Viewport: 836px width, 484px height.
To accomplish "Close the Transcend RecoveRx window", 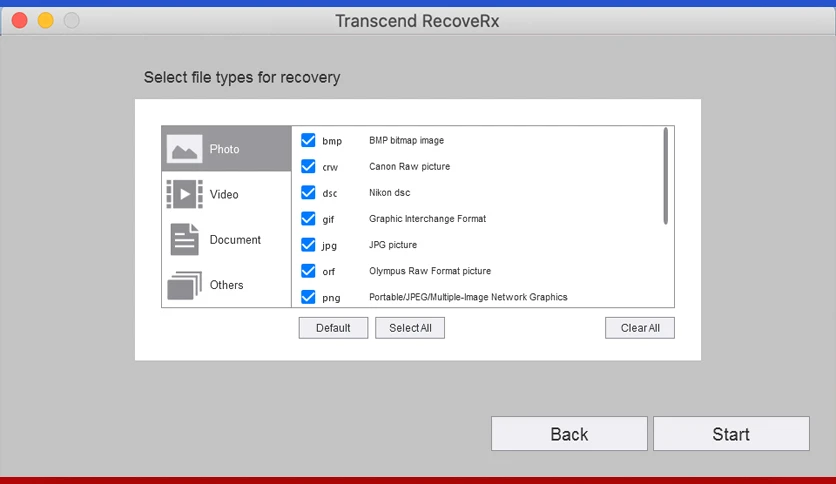I will [x=20, y=21].
